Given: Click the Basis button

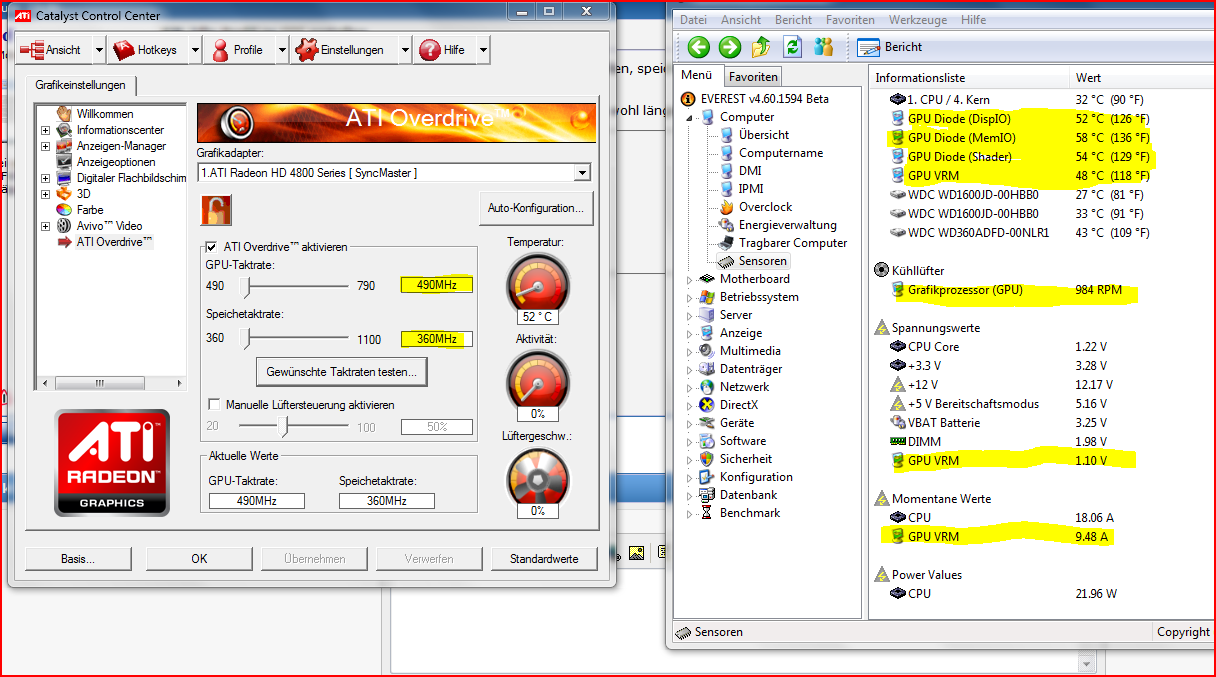Looking at the screenshot, I should click(x=77, y=559).
